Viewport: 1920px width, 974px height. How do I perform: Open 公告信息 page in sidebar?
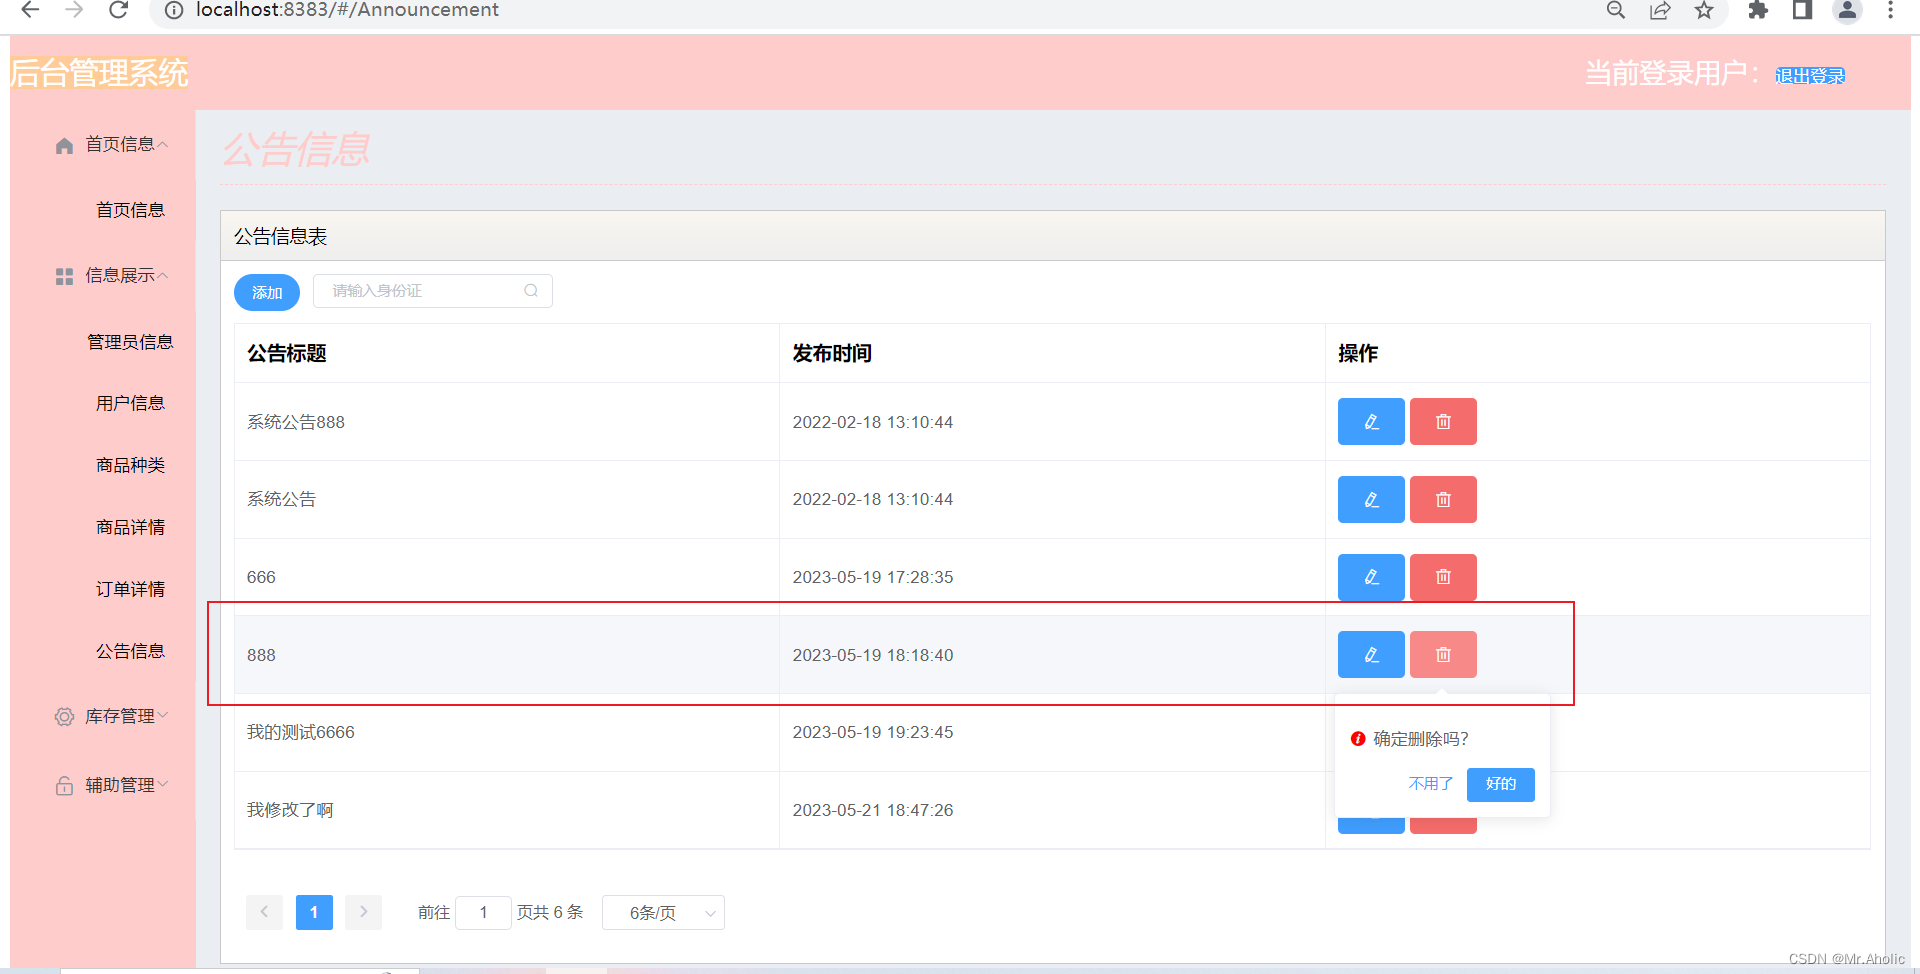(130, 651)
